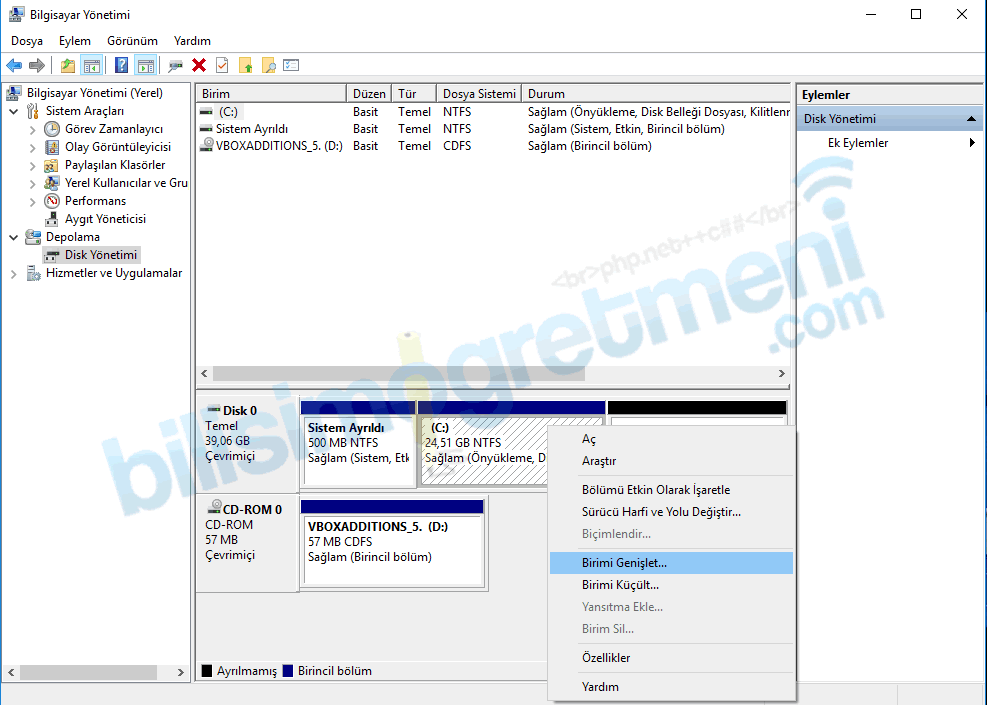Choose Birimi Genişlet from context menu
Screen dimensions: 987x705
tap(624, 563)
